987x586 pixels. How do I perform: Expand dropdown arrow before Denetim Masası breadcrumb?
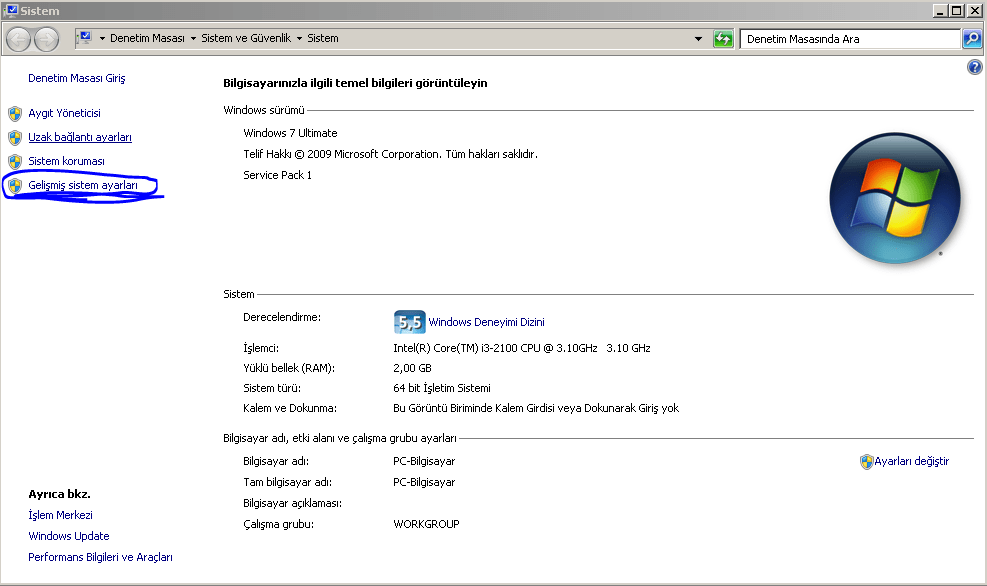102,38
